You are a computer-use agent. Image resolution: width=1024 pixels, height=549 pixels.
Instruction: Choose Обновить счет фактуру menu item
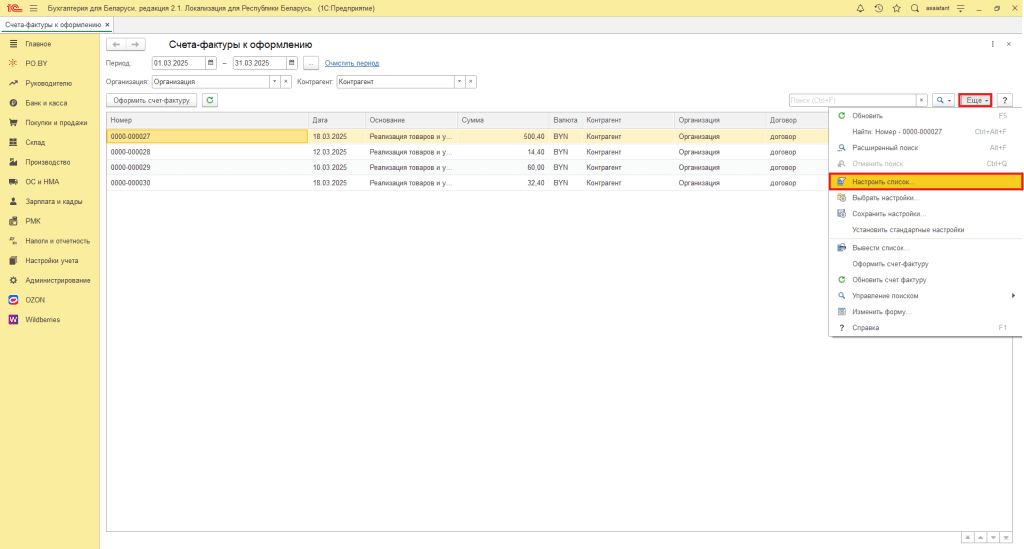(x=925, y=280)
